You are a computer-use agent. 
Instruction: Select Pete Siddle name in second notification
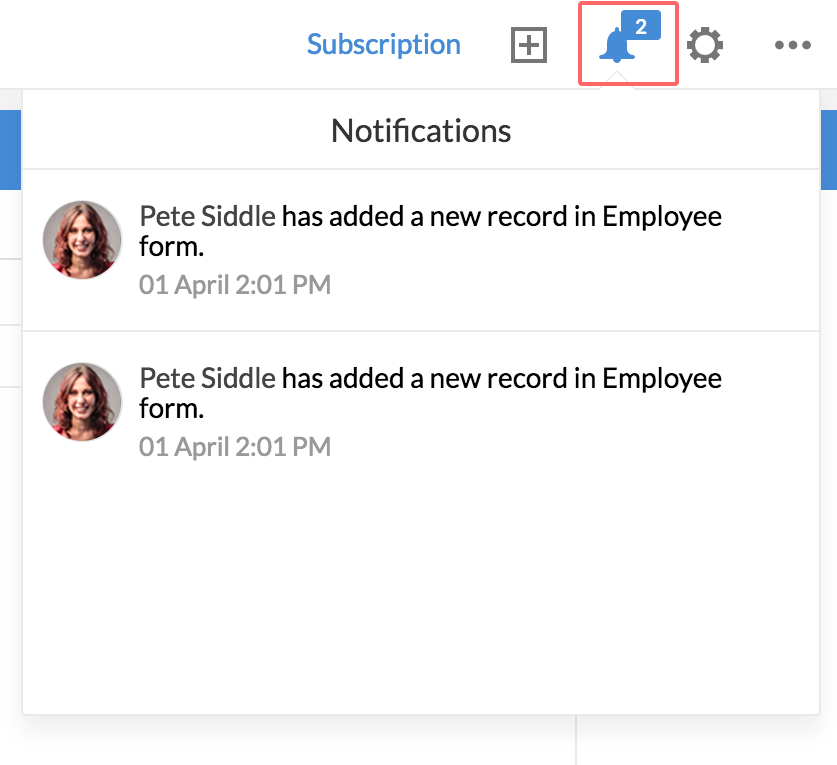tap(207, 378)
